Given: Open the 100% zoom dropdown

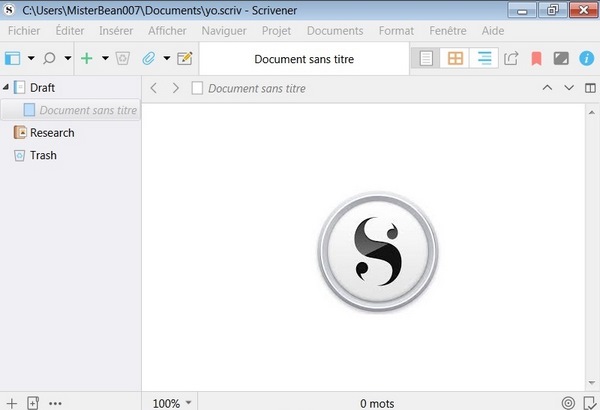Looking at the screenshot, I should (172, 403).
